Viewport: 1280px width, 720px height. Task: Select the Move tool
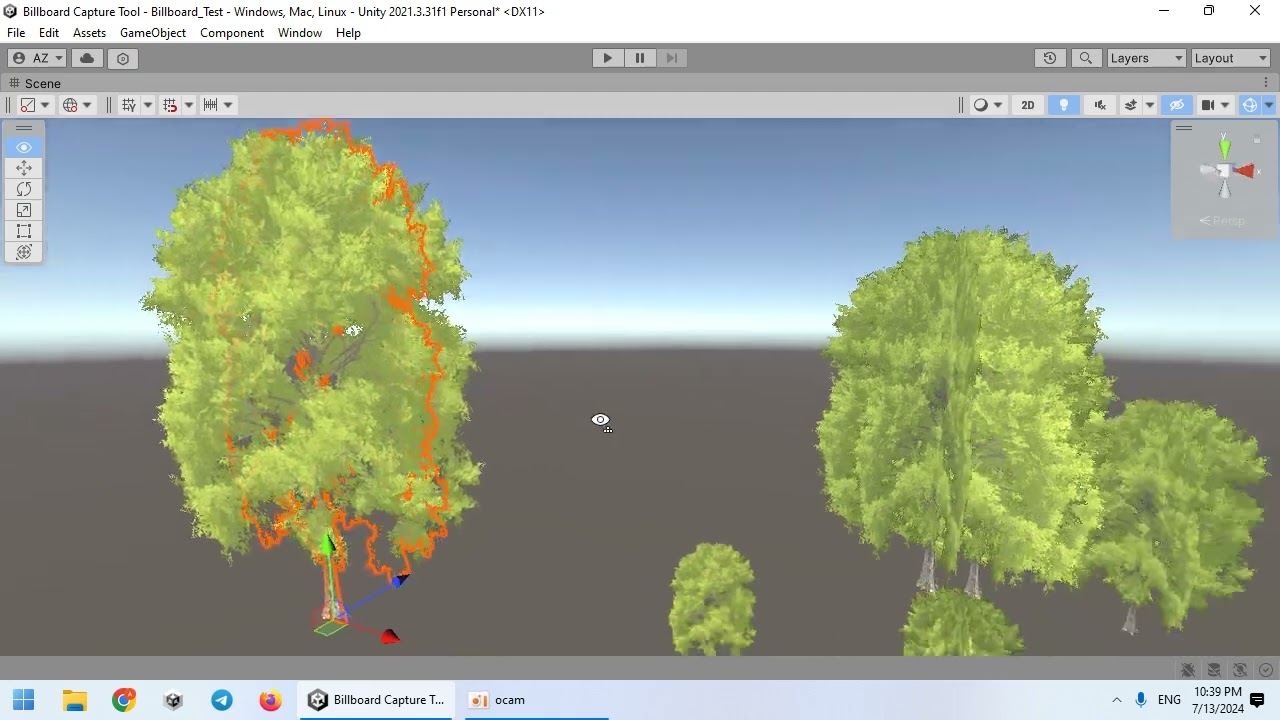24,168
